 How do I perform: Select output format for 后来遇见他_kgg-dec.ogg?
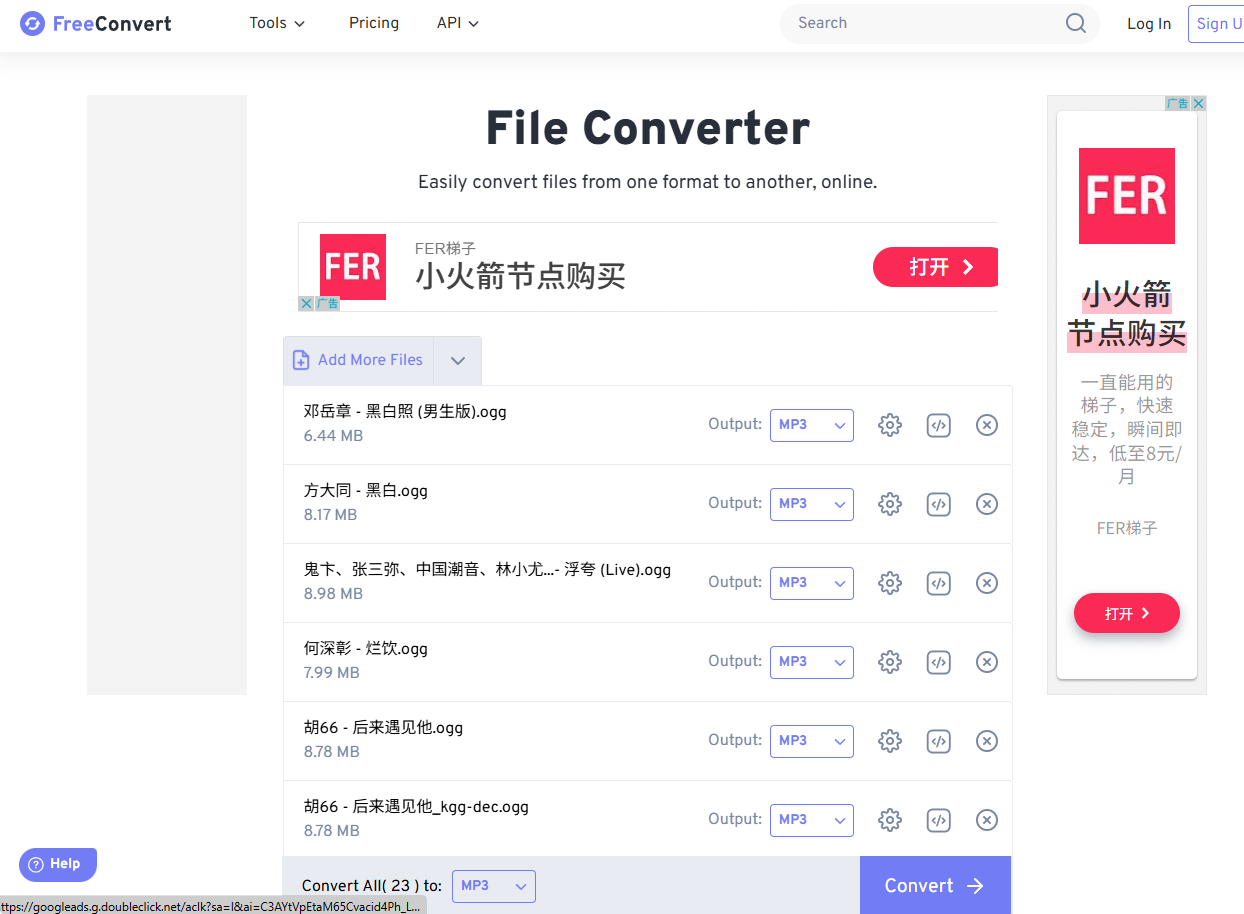[x=812, y=820]
